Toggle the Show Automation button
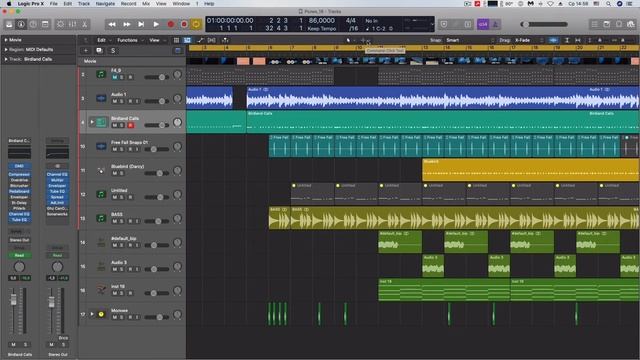 pos(200,40)
